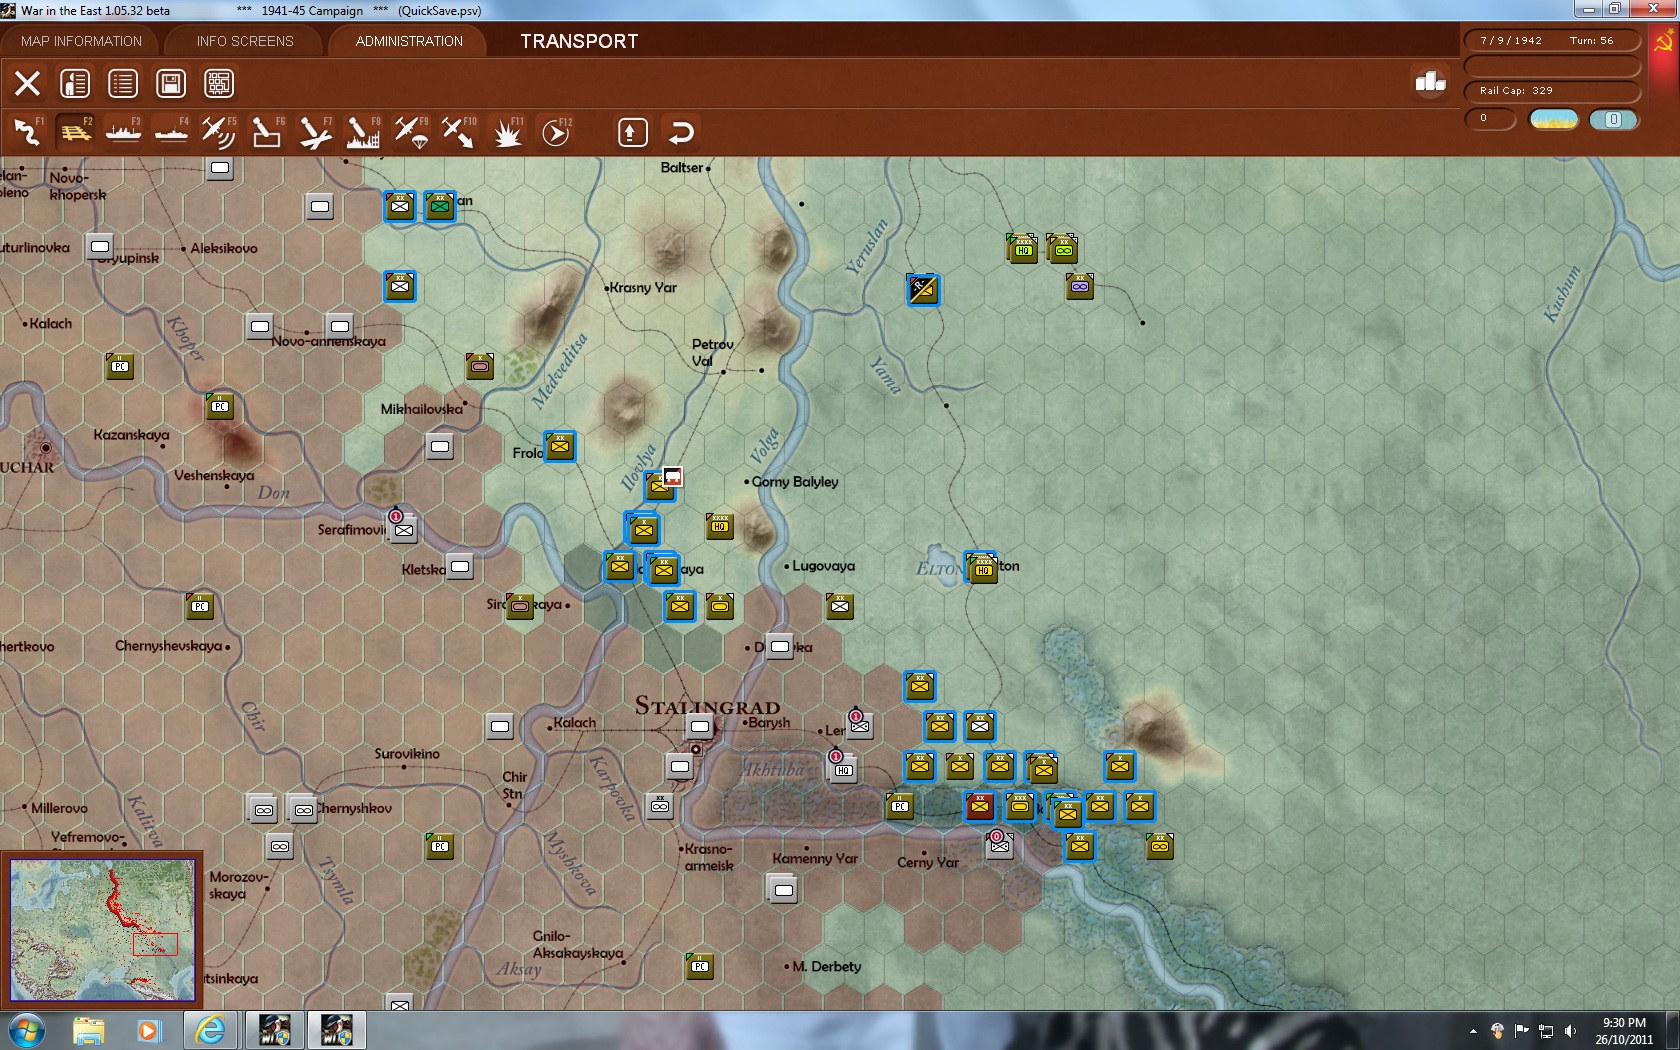Switch to the ADMINISTRATION tab
Image resolution: width=1680 pixels, height=1050 pixels.
click(x=409, y=41)
